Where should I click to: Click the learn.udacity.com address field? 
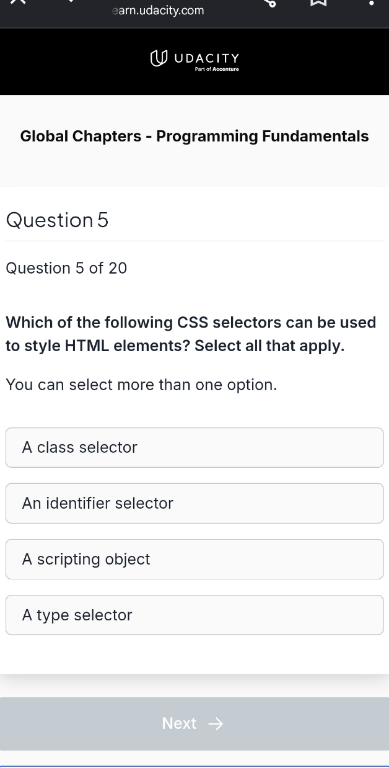tap(158, 10)
